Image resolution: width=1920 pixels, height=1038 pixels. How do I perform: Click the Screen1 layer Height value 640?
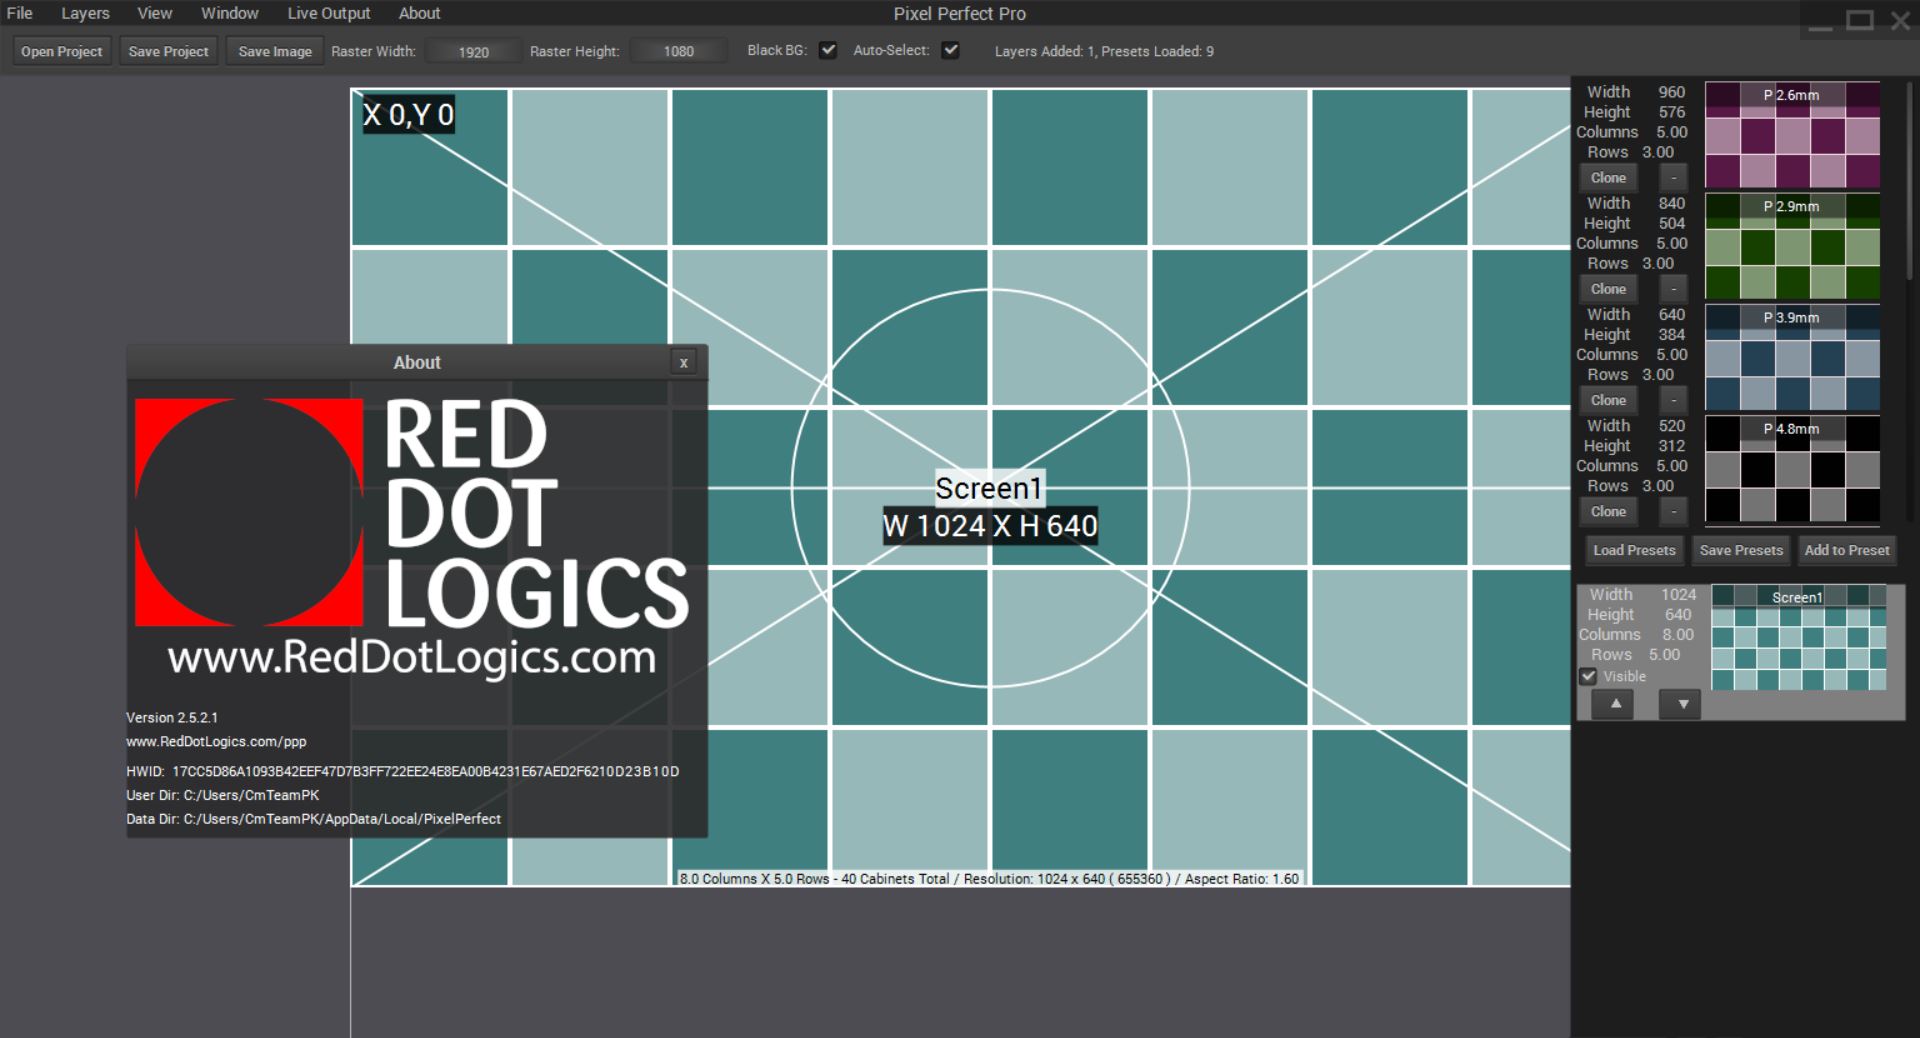[1678, 615]
